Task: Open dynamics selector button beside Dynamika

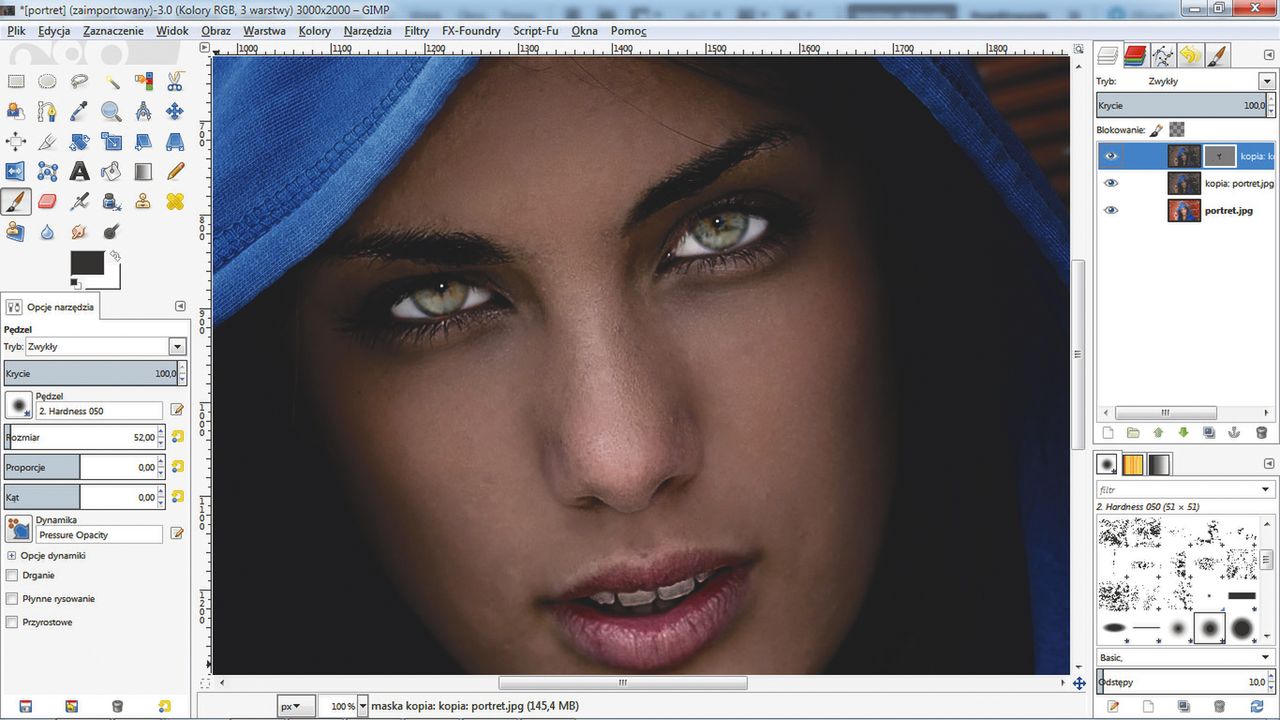Action: (17, 529)
